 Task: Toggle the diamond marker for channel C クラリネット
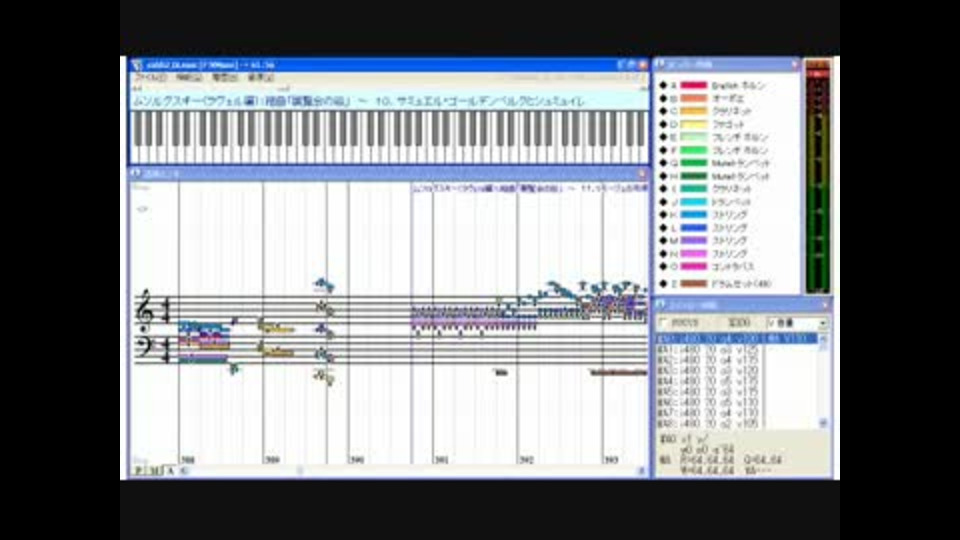(663, 111)
